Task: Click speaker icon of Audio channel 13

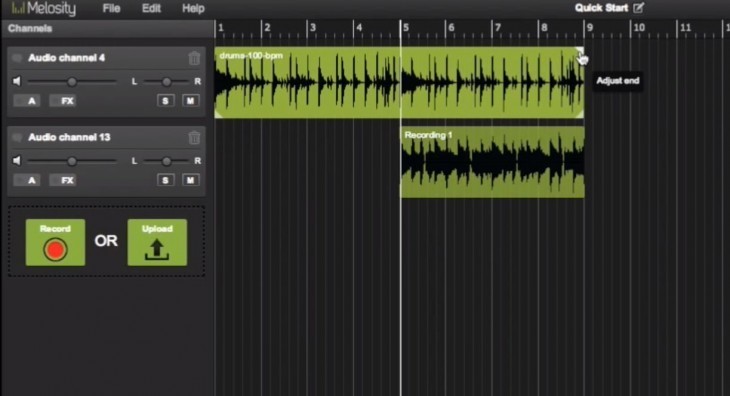Action: tap(17, 161)
